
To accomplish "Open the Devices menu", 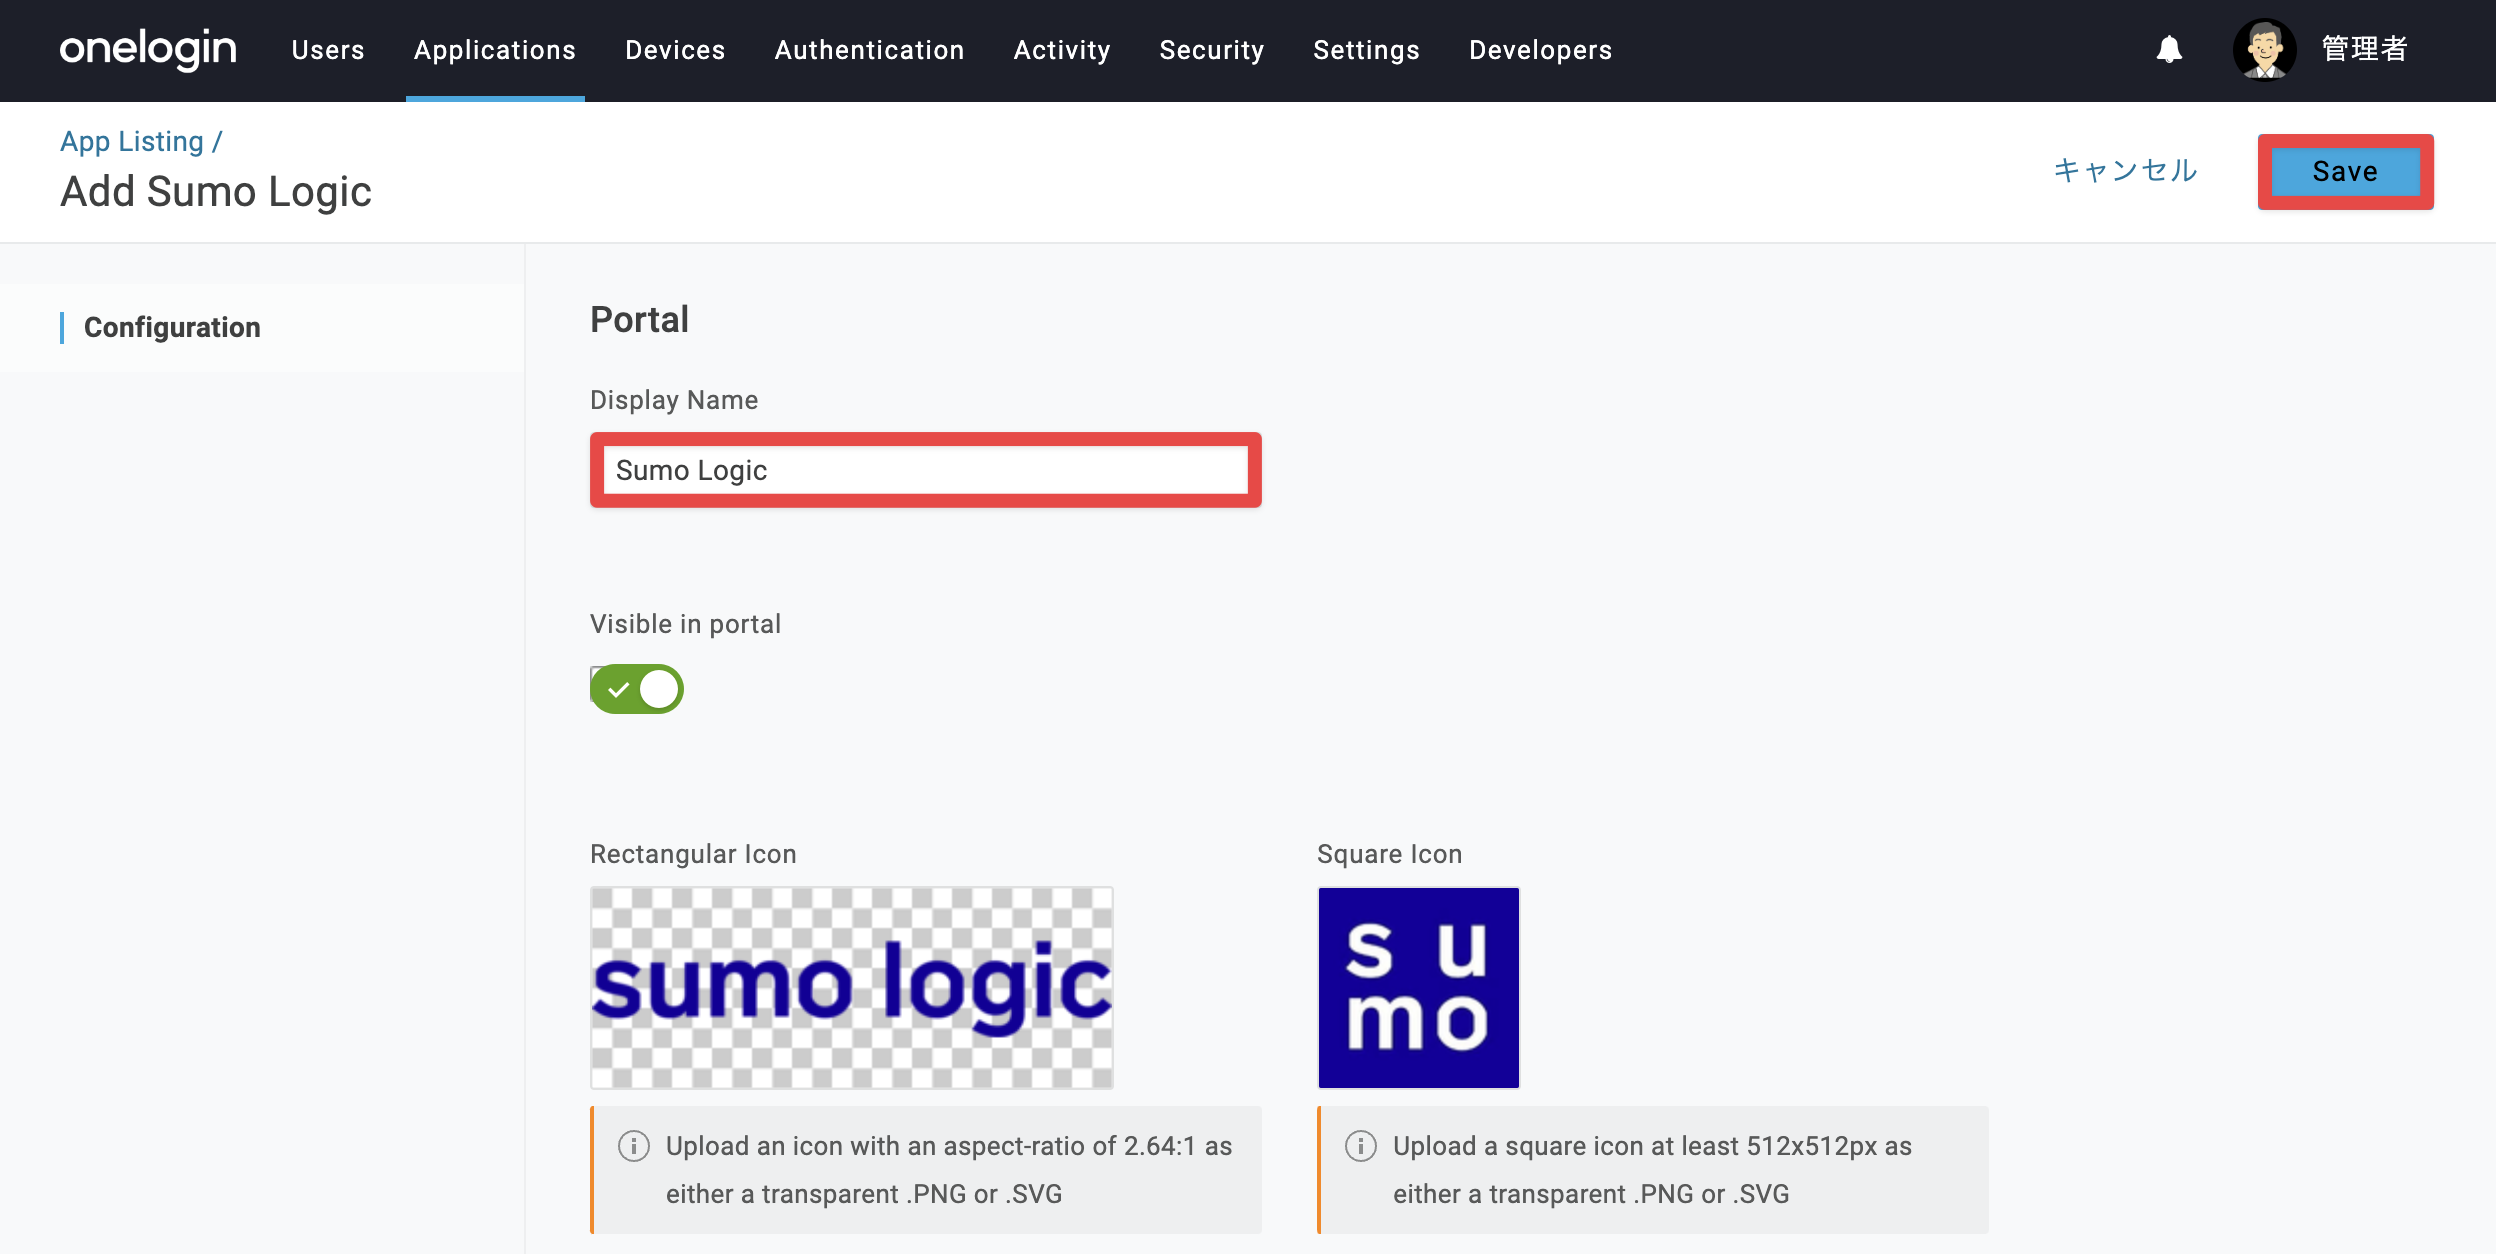I will pyautogui.click(x=675, y=50).
